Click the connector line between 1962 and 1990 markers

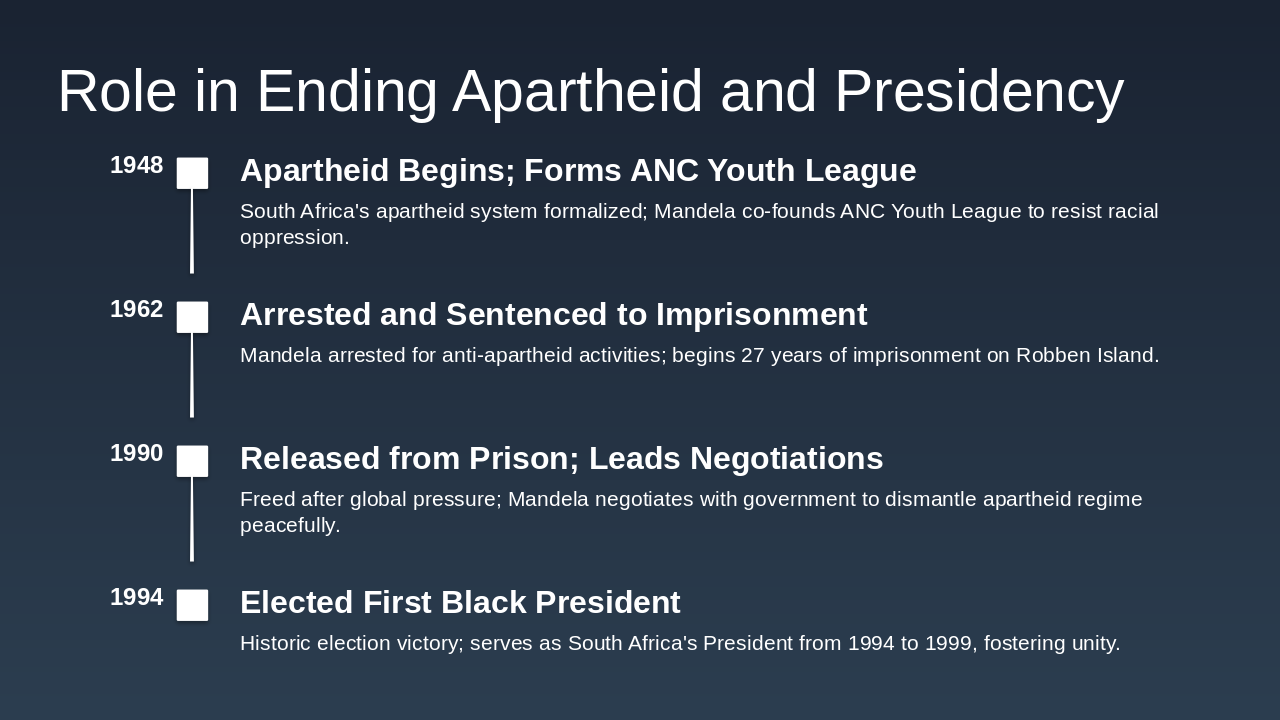192,375
